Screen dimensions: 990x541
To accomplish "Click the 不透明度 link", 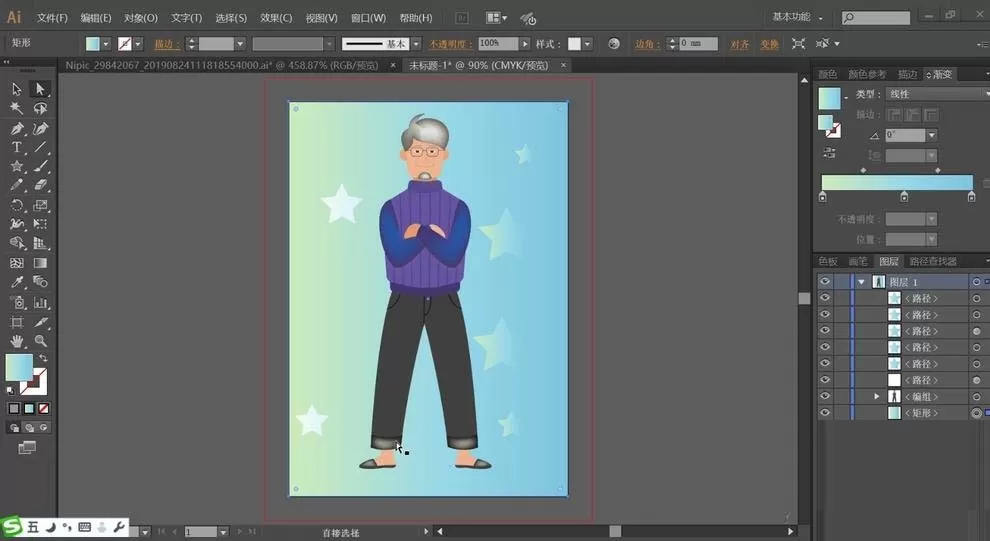I will point(451,44).
